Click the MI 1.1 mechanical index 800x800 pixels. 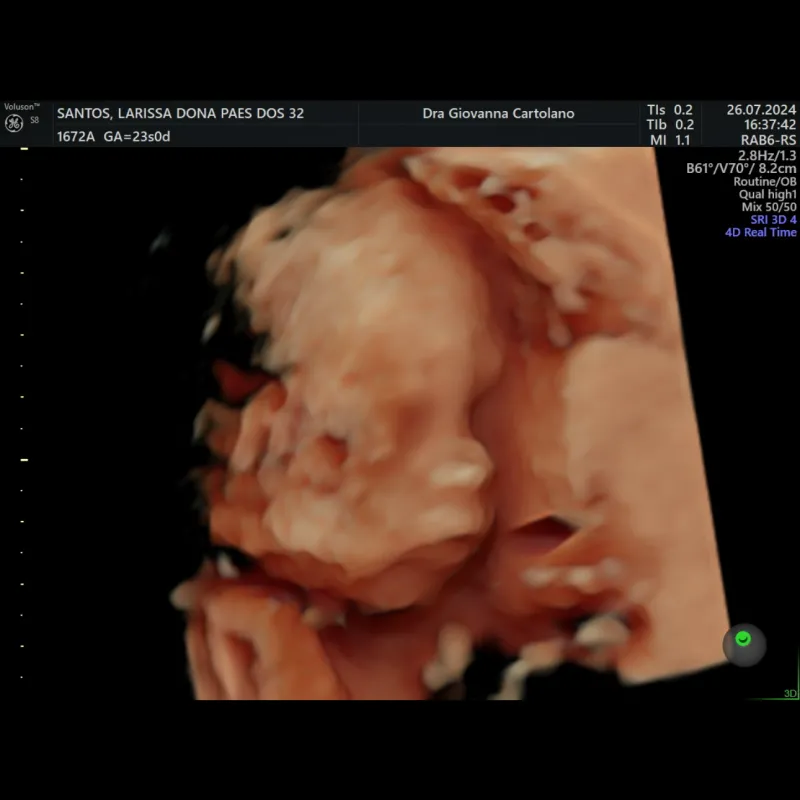(x=669, y=141)
